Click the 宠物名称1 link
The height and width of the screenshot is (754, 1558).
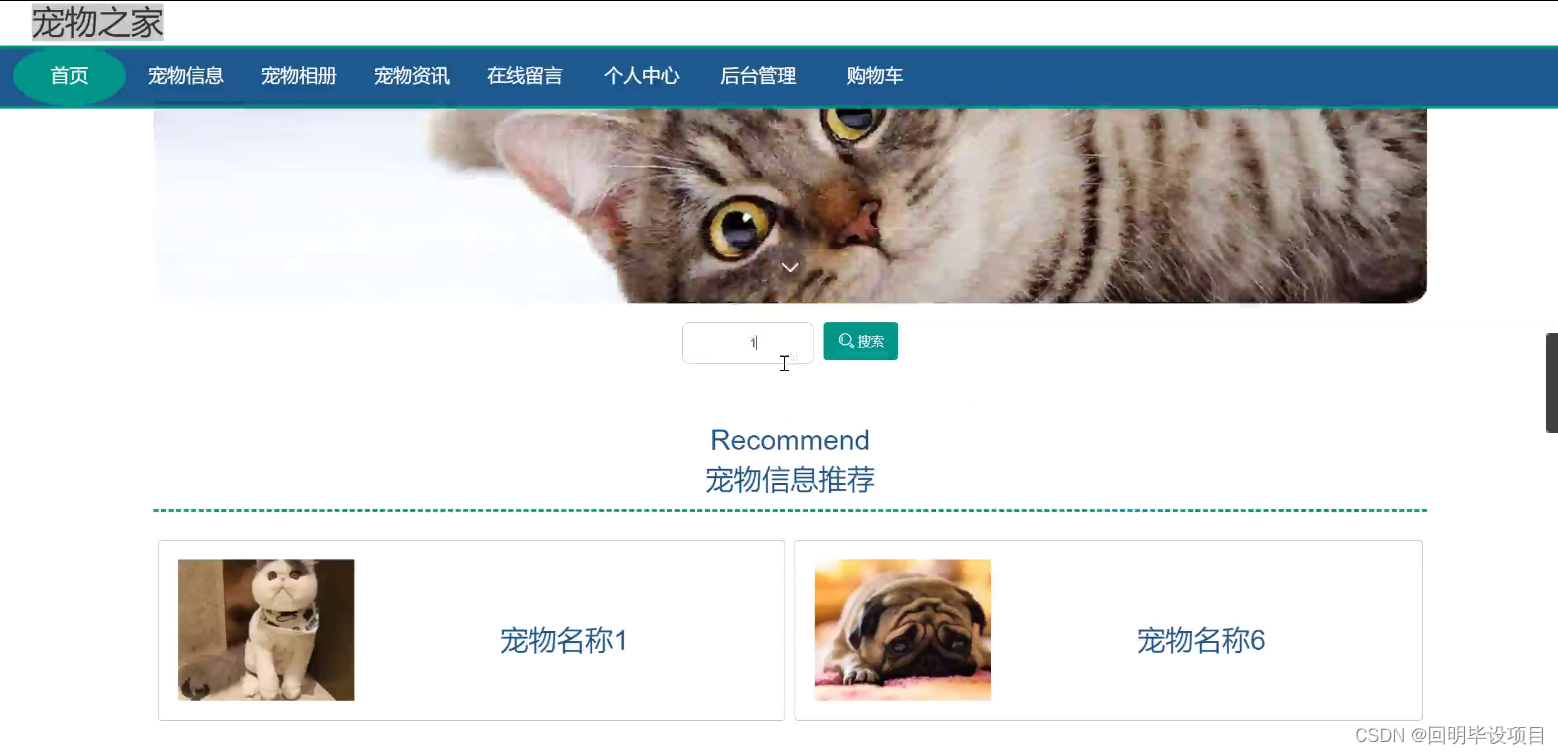(564, 640)
